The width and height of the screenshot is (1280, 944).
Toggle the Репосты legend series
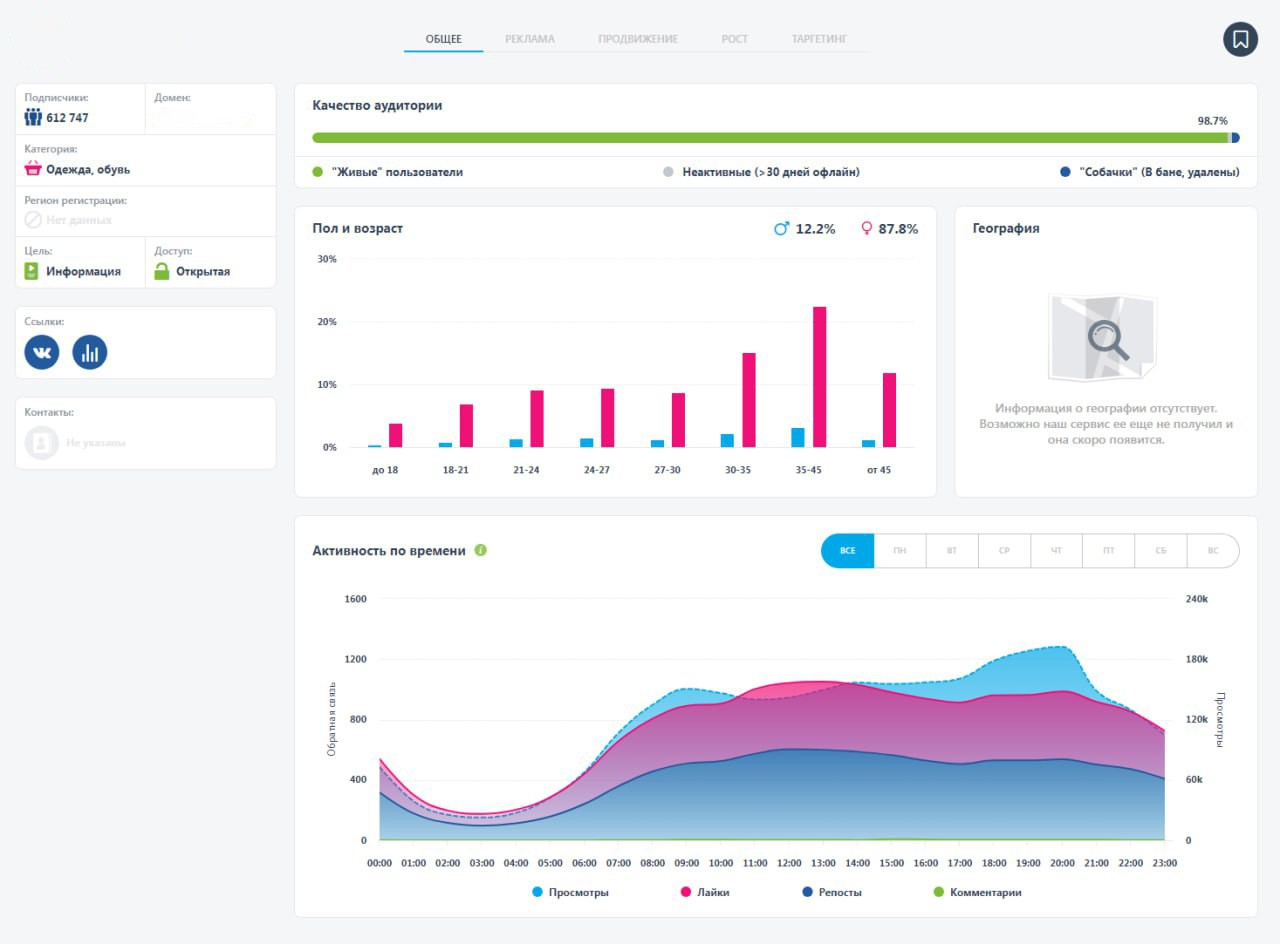832,892
